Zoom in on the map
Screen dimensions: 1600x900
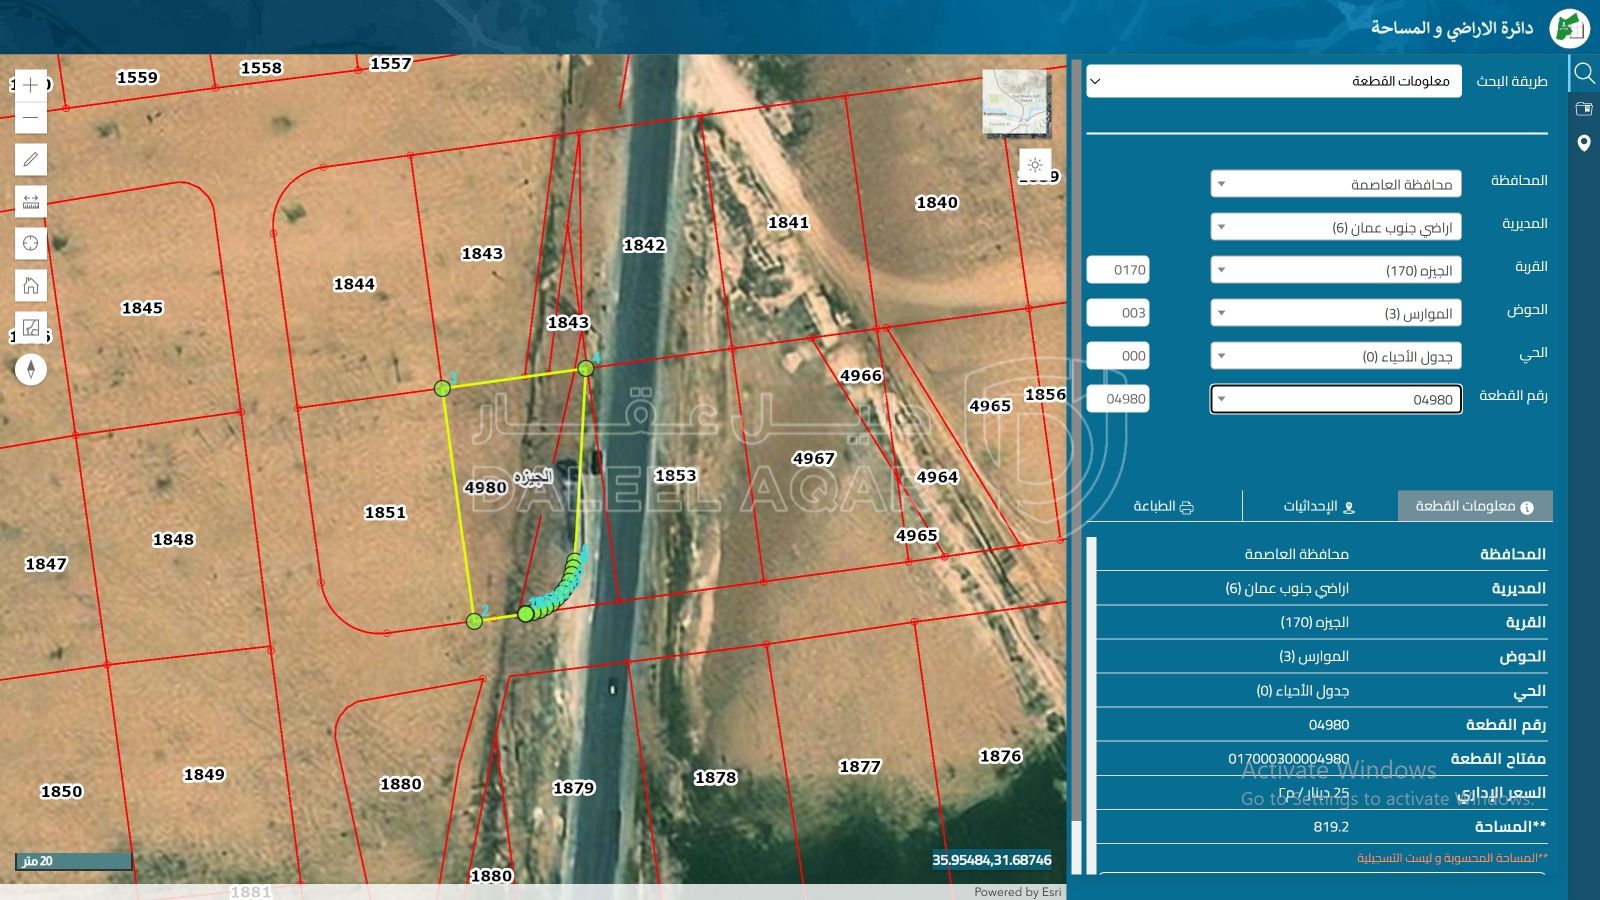tap(31, 85)
